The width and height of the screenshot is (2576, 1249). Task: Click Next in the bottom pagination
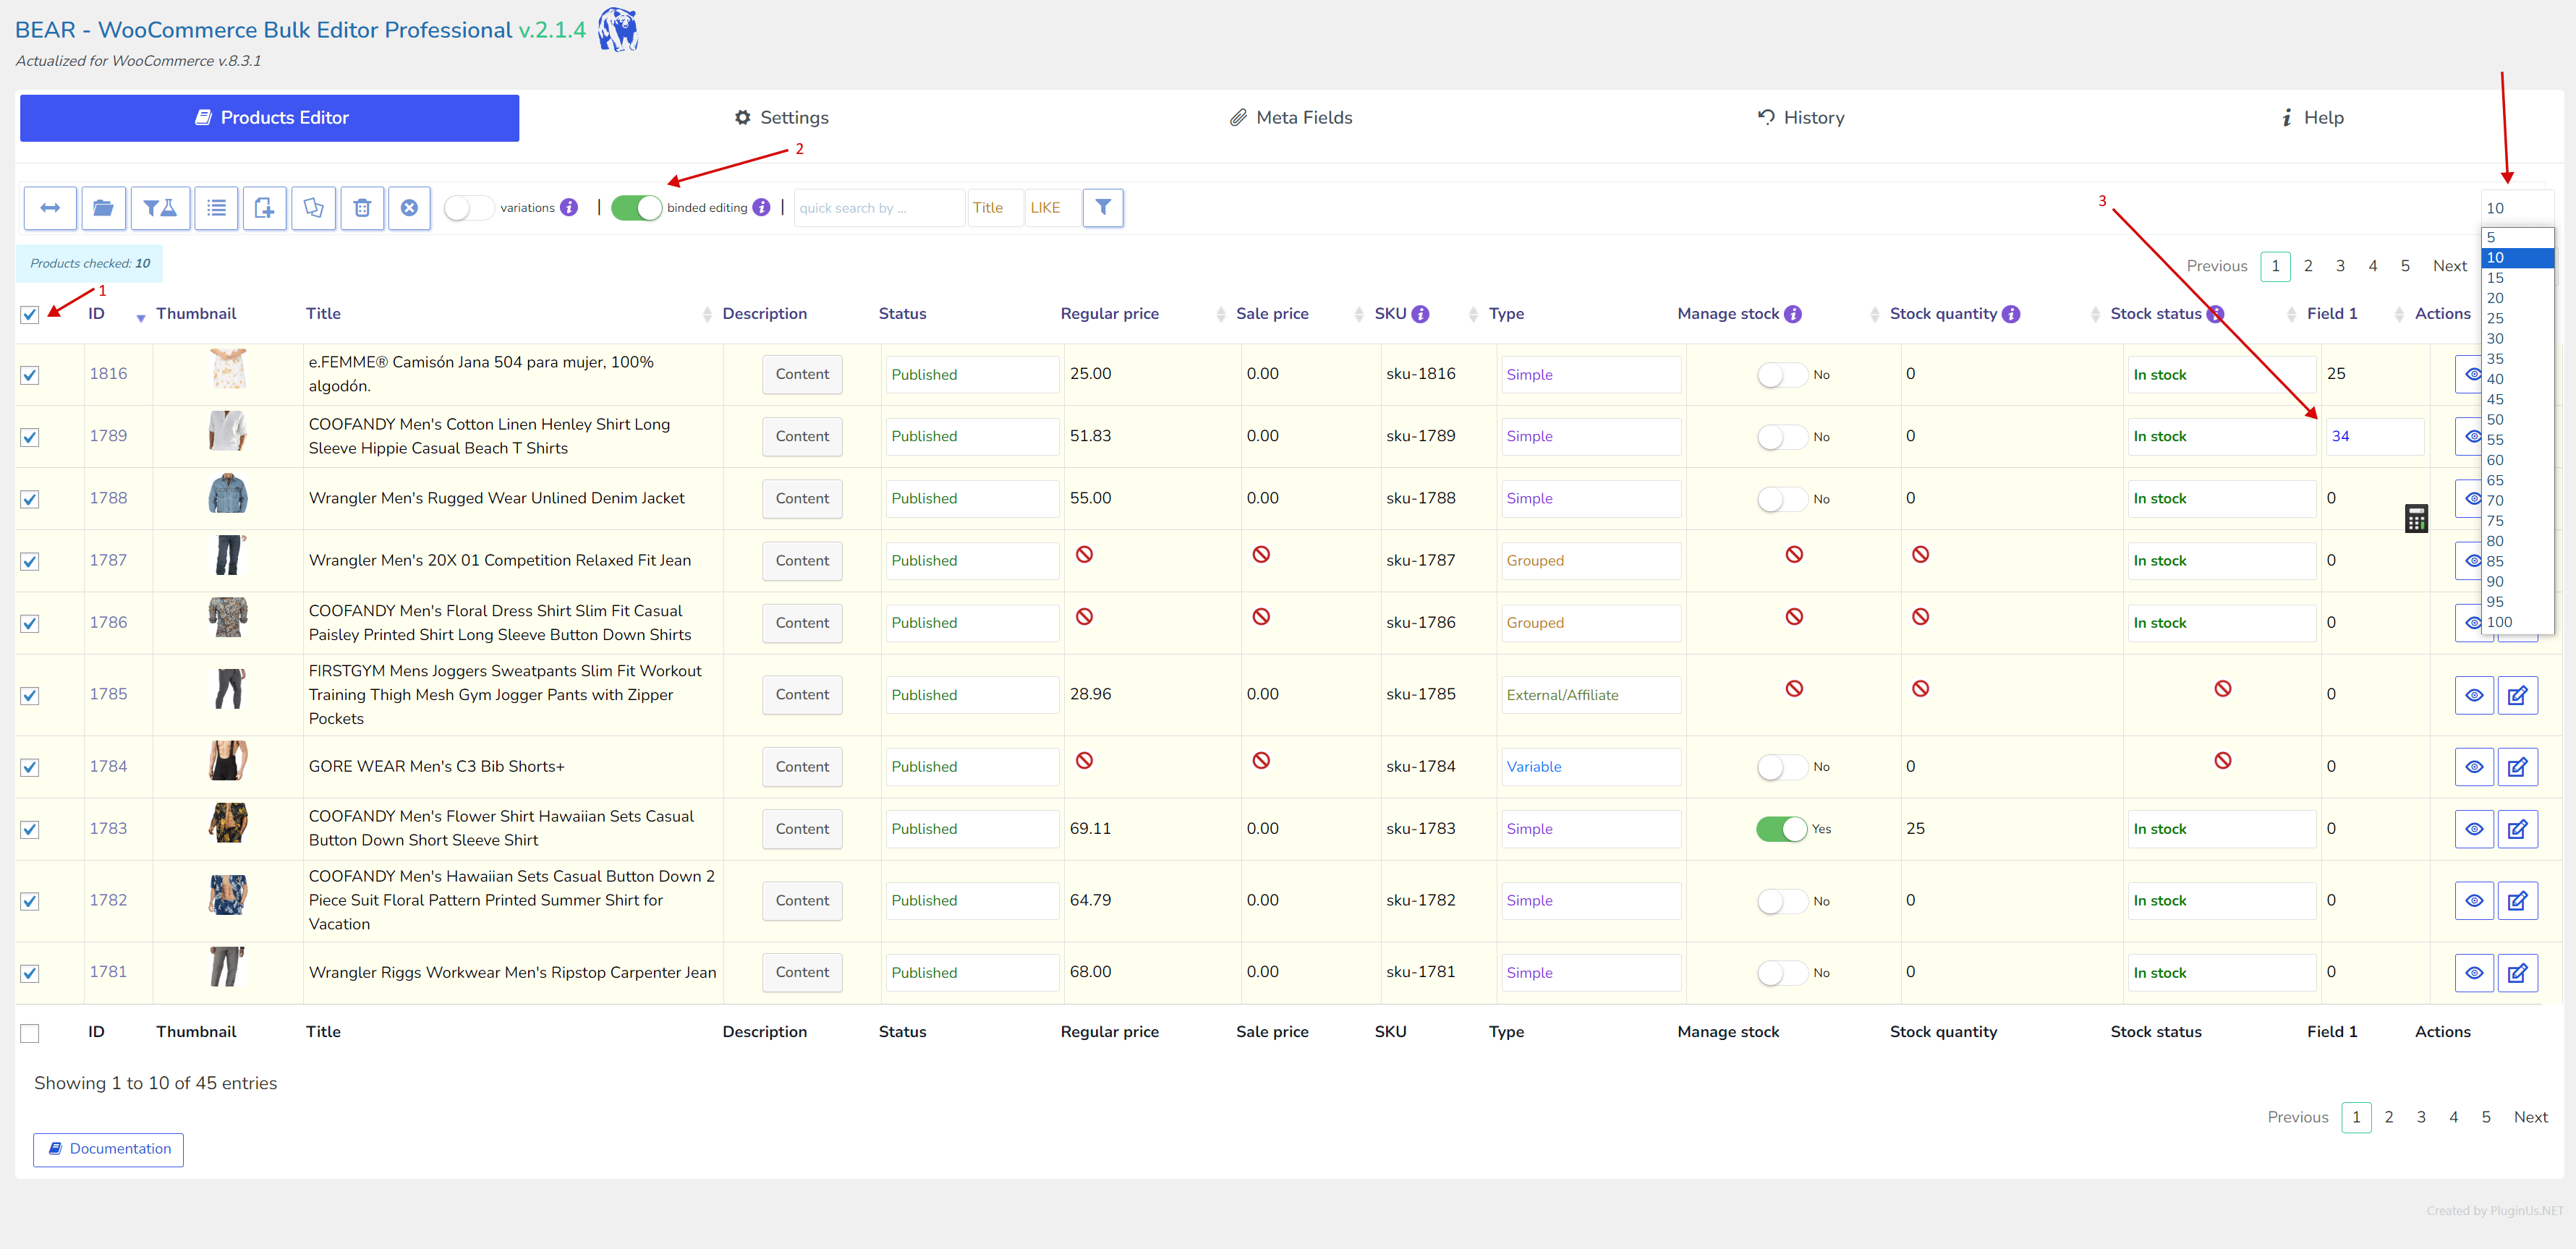[2530, 1117]
